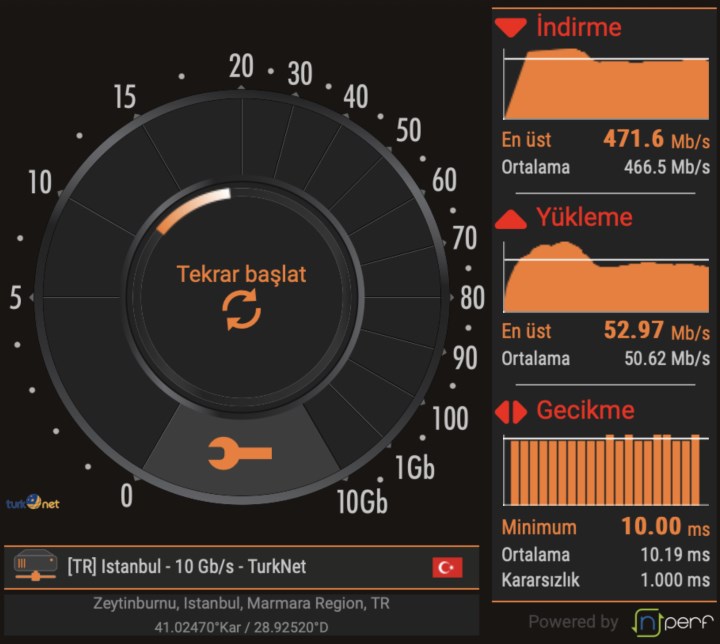Open settings via the wrench icon
720x644 pixels.
(240, 453)
